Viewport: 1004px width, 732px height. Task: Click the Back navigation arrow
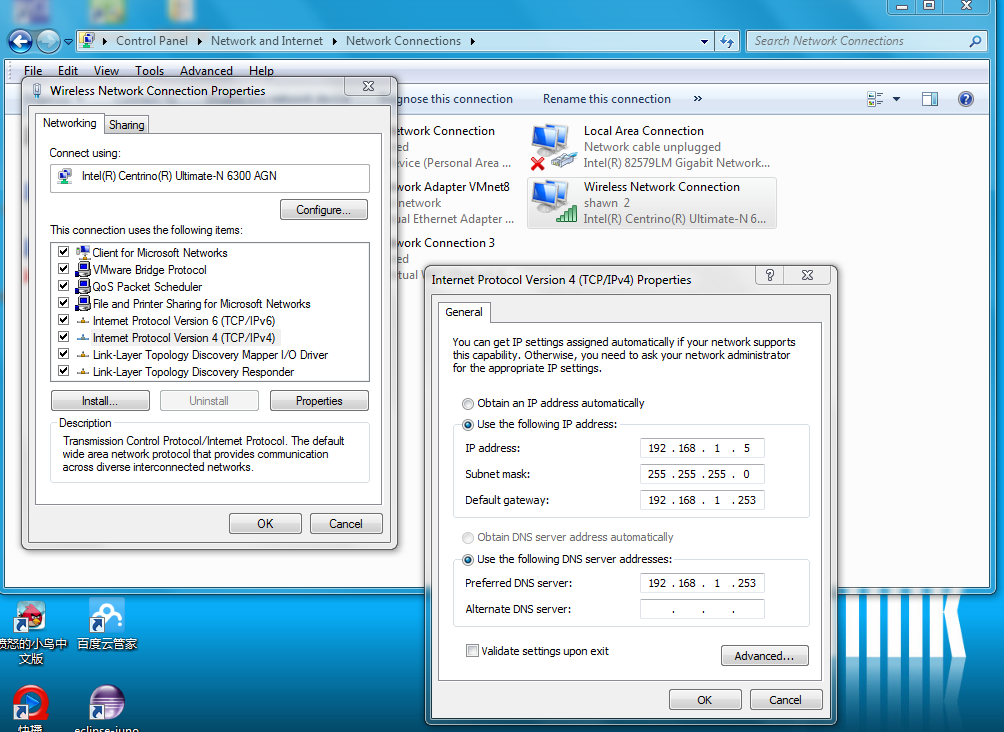(20, 42)
